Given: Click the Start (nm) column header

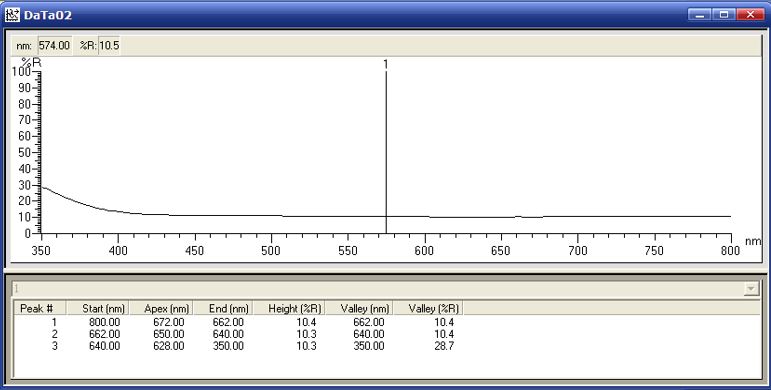Looking at the screenshot, I should (x=97, y=308).
